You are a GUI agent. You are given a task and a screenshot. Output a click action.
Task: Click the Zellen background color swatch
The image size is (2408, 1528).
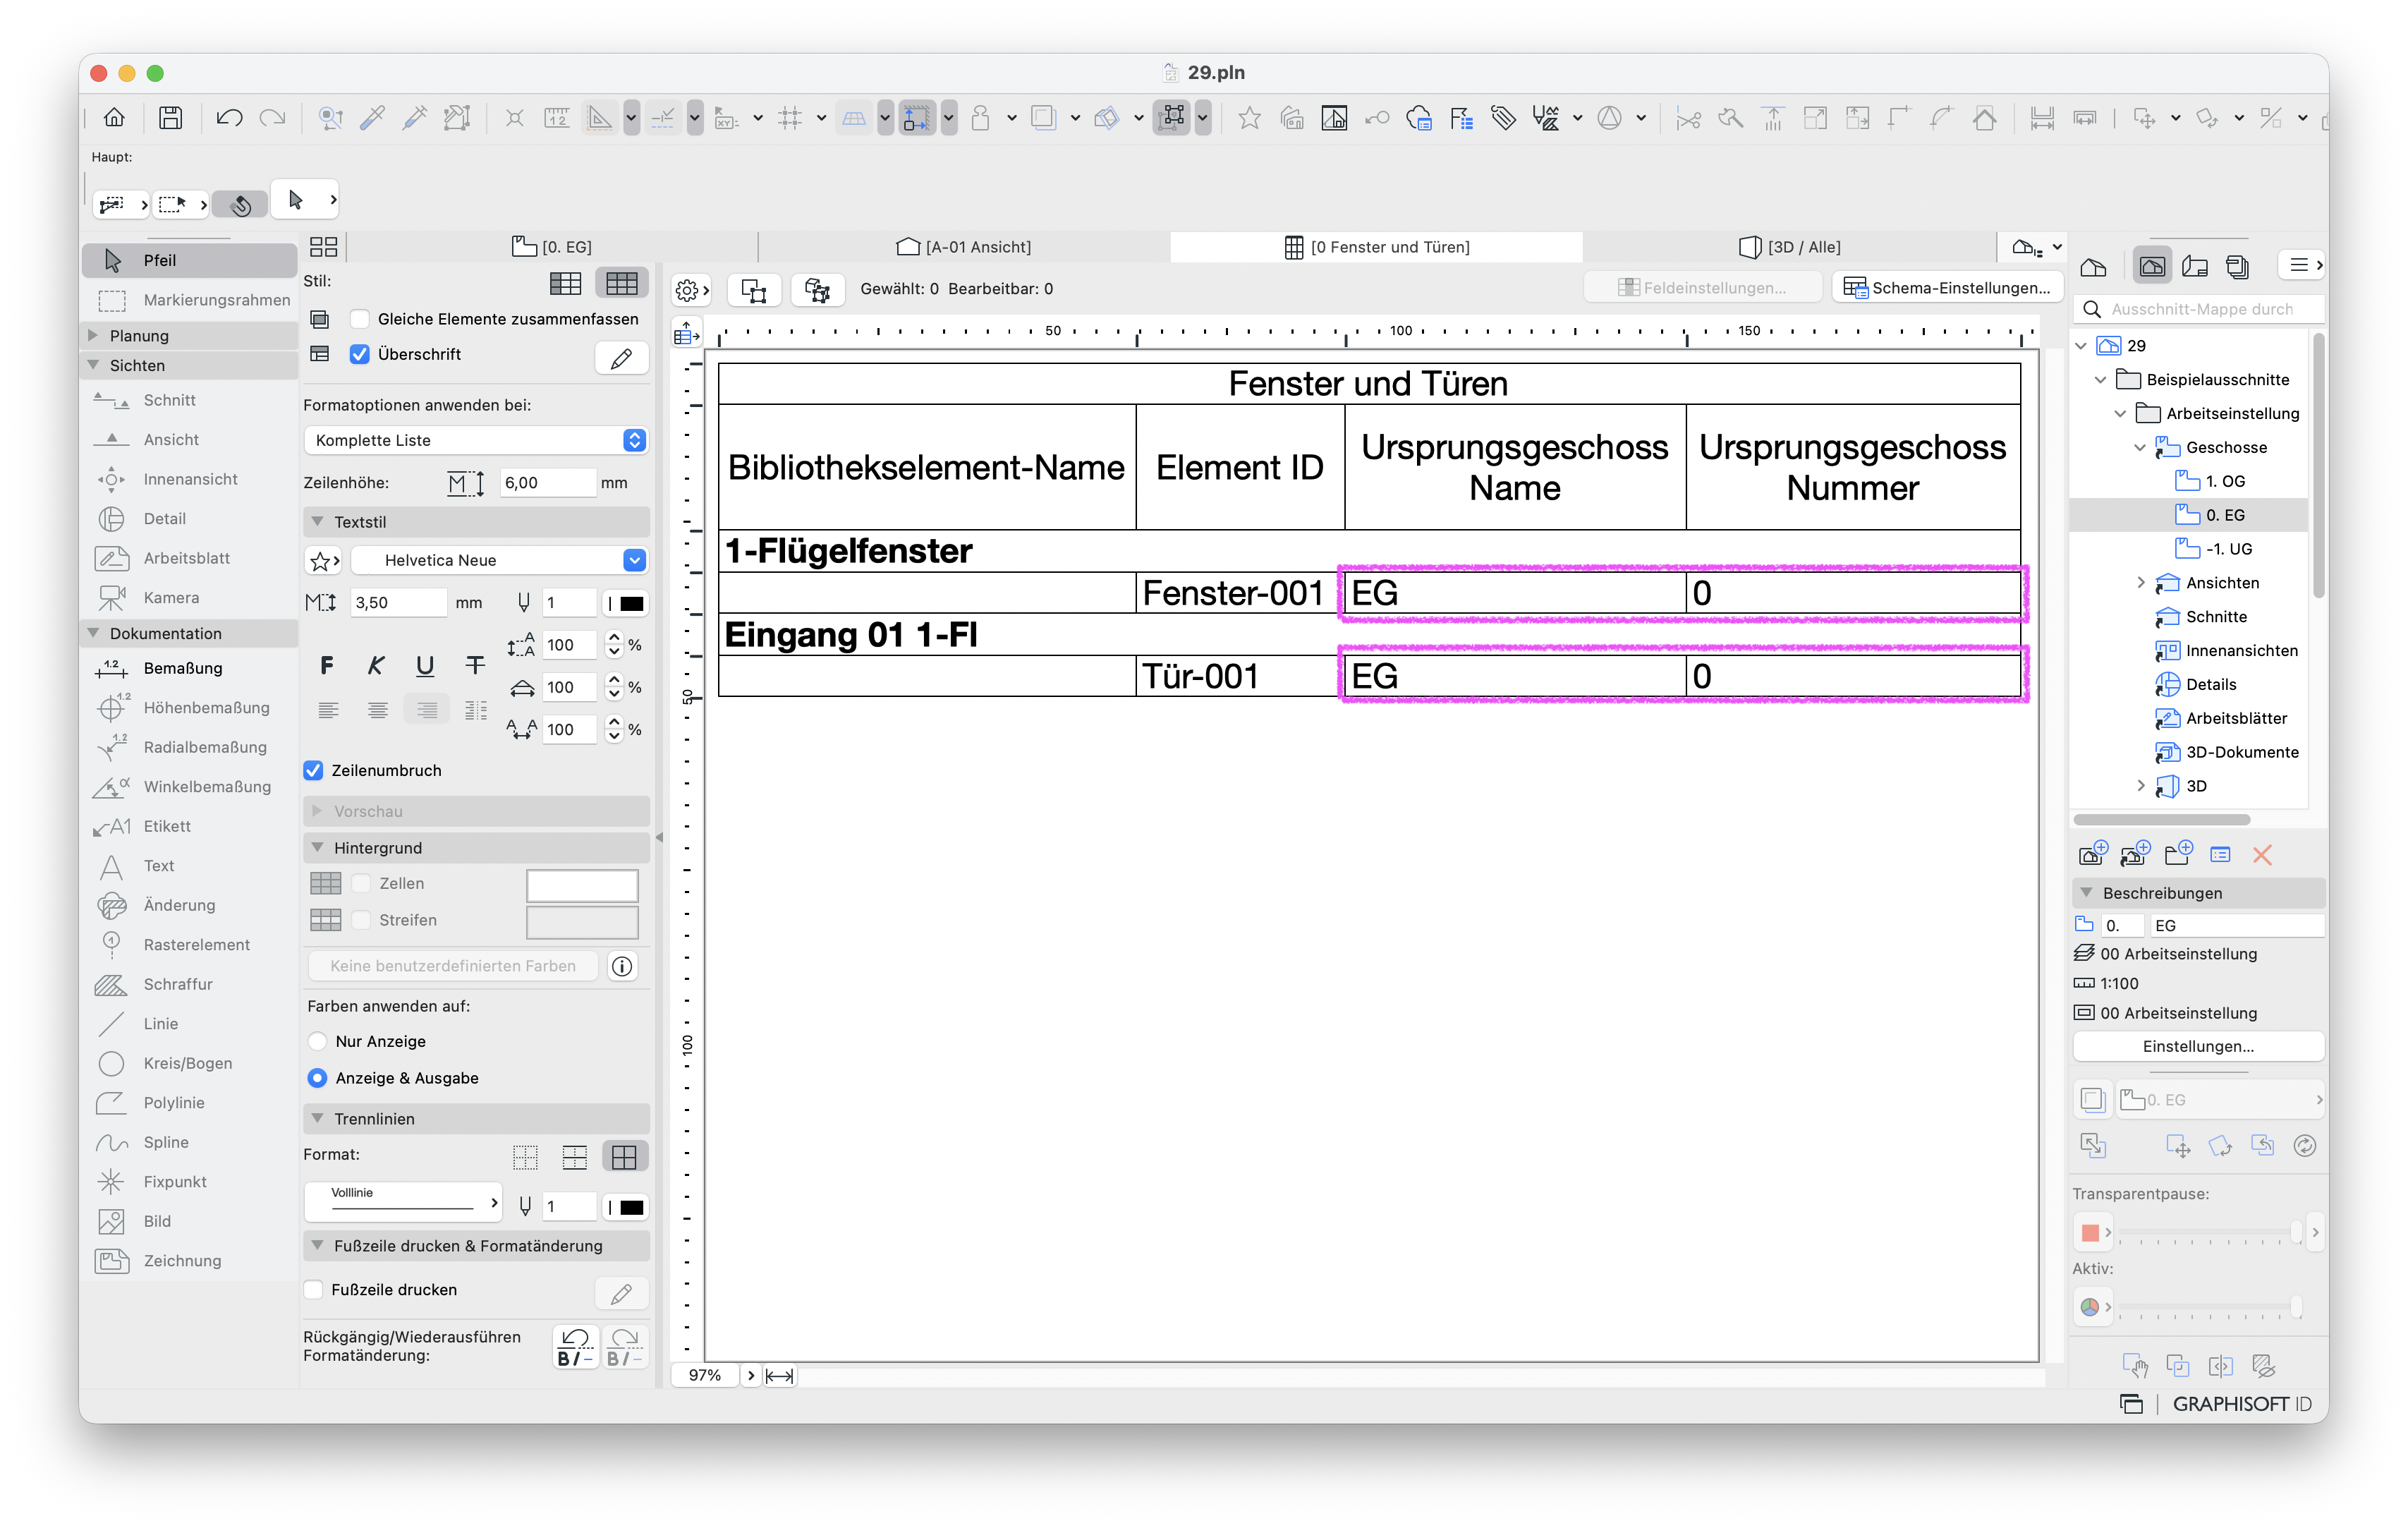click(x=582, y=884)
